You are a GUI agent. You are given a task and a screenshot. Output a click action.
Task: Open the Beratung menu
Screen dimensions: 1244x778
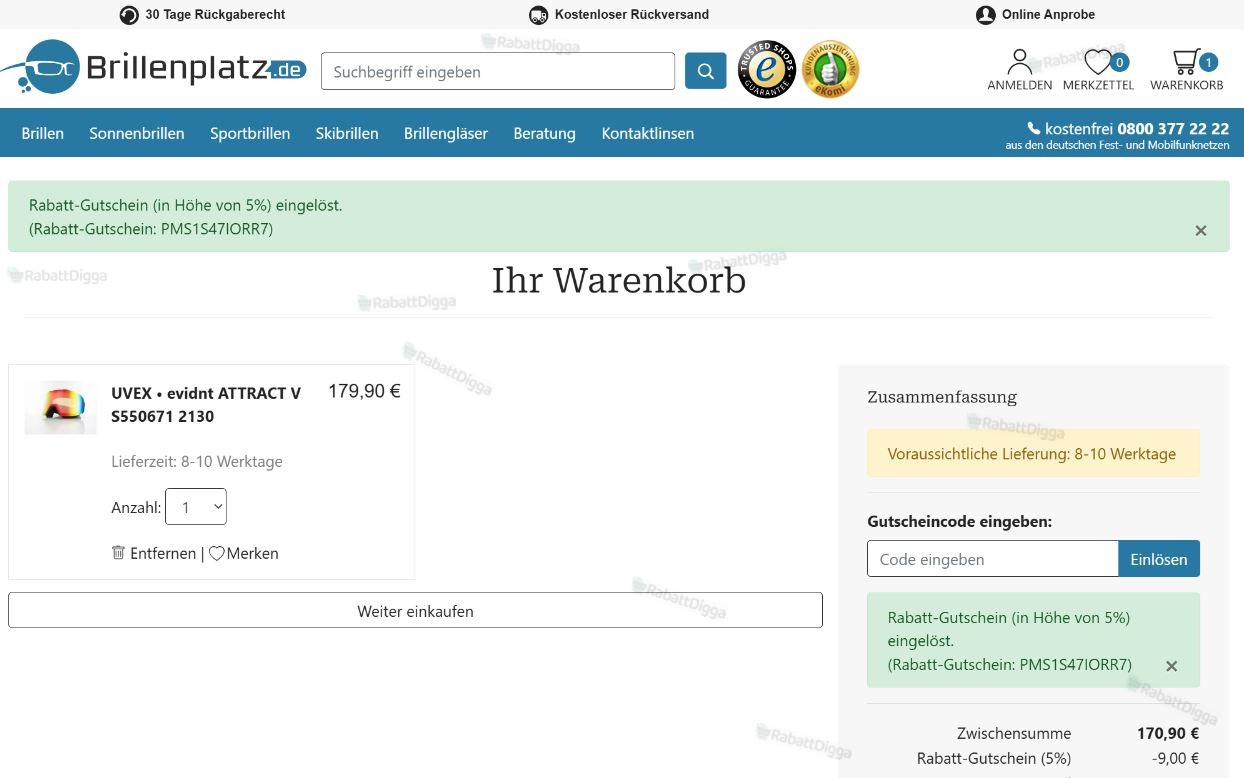(544, 133)
